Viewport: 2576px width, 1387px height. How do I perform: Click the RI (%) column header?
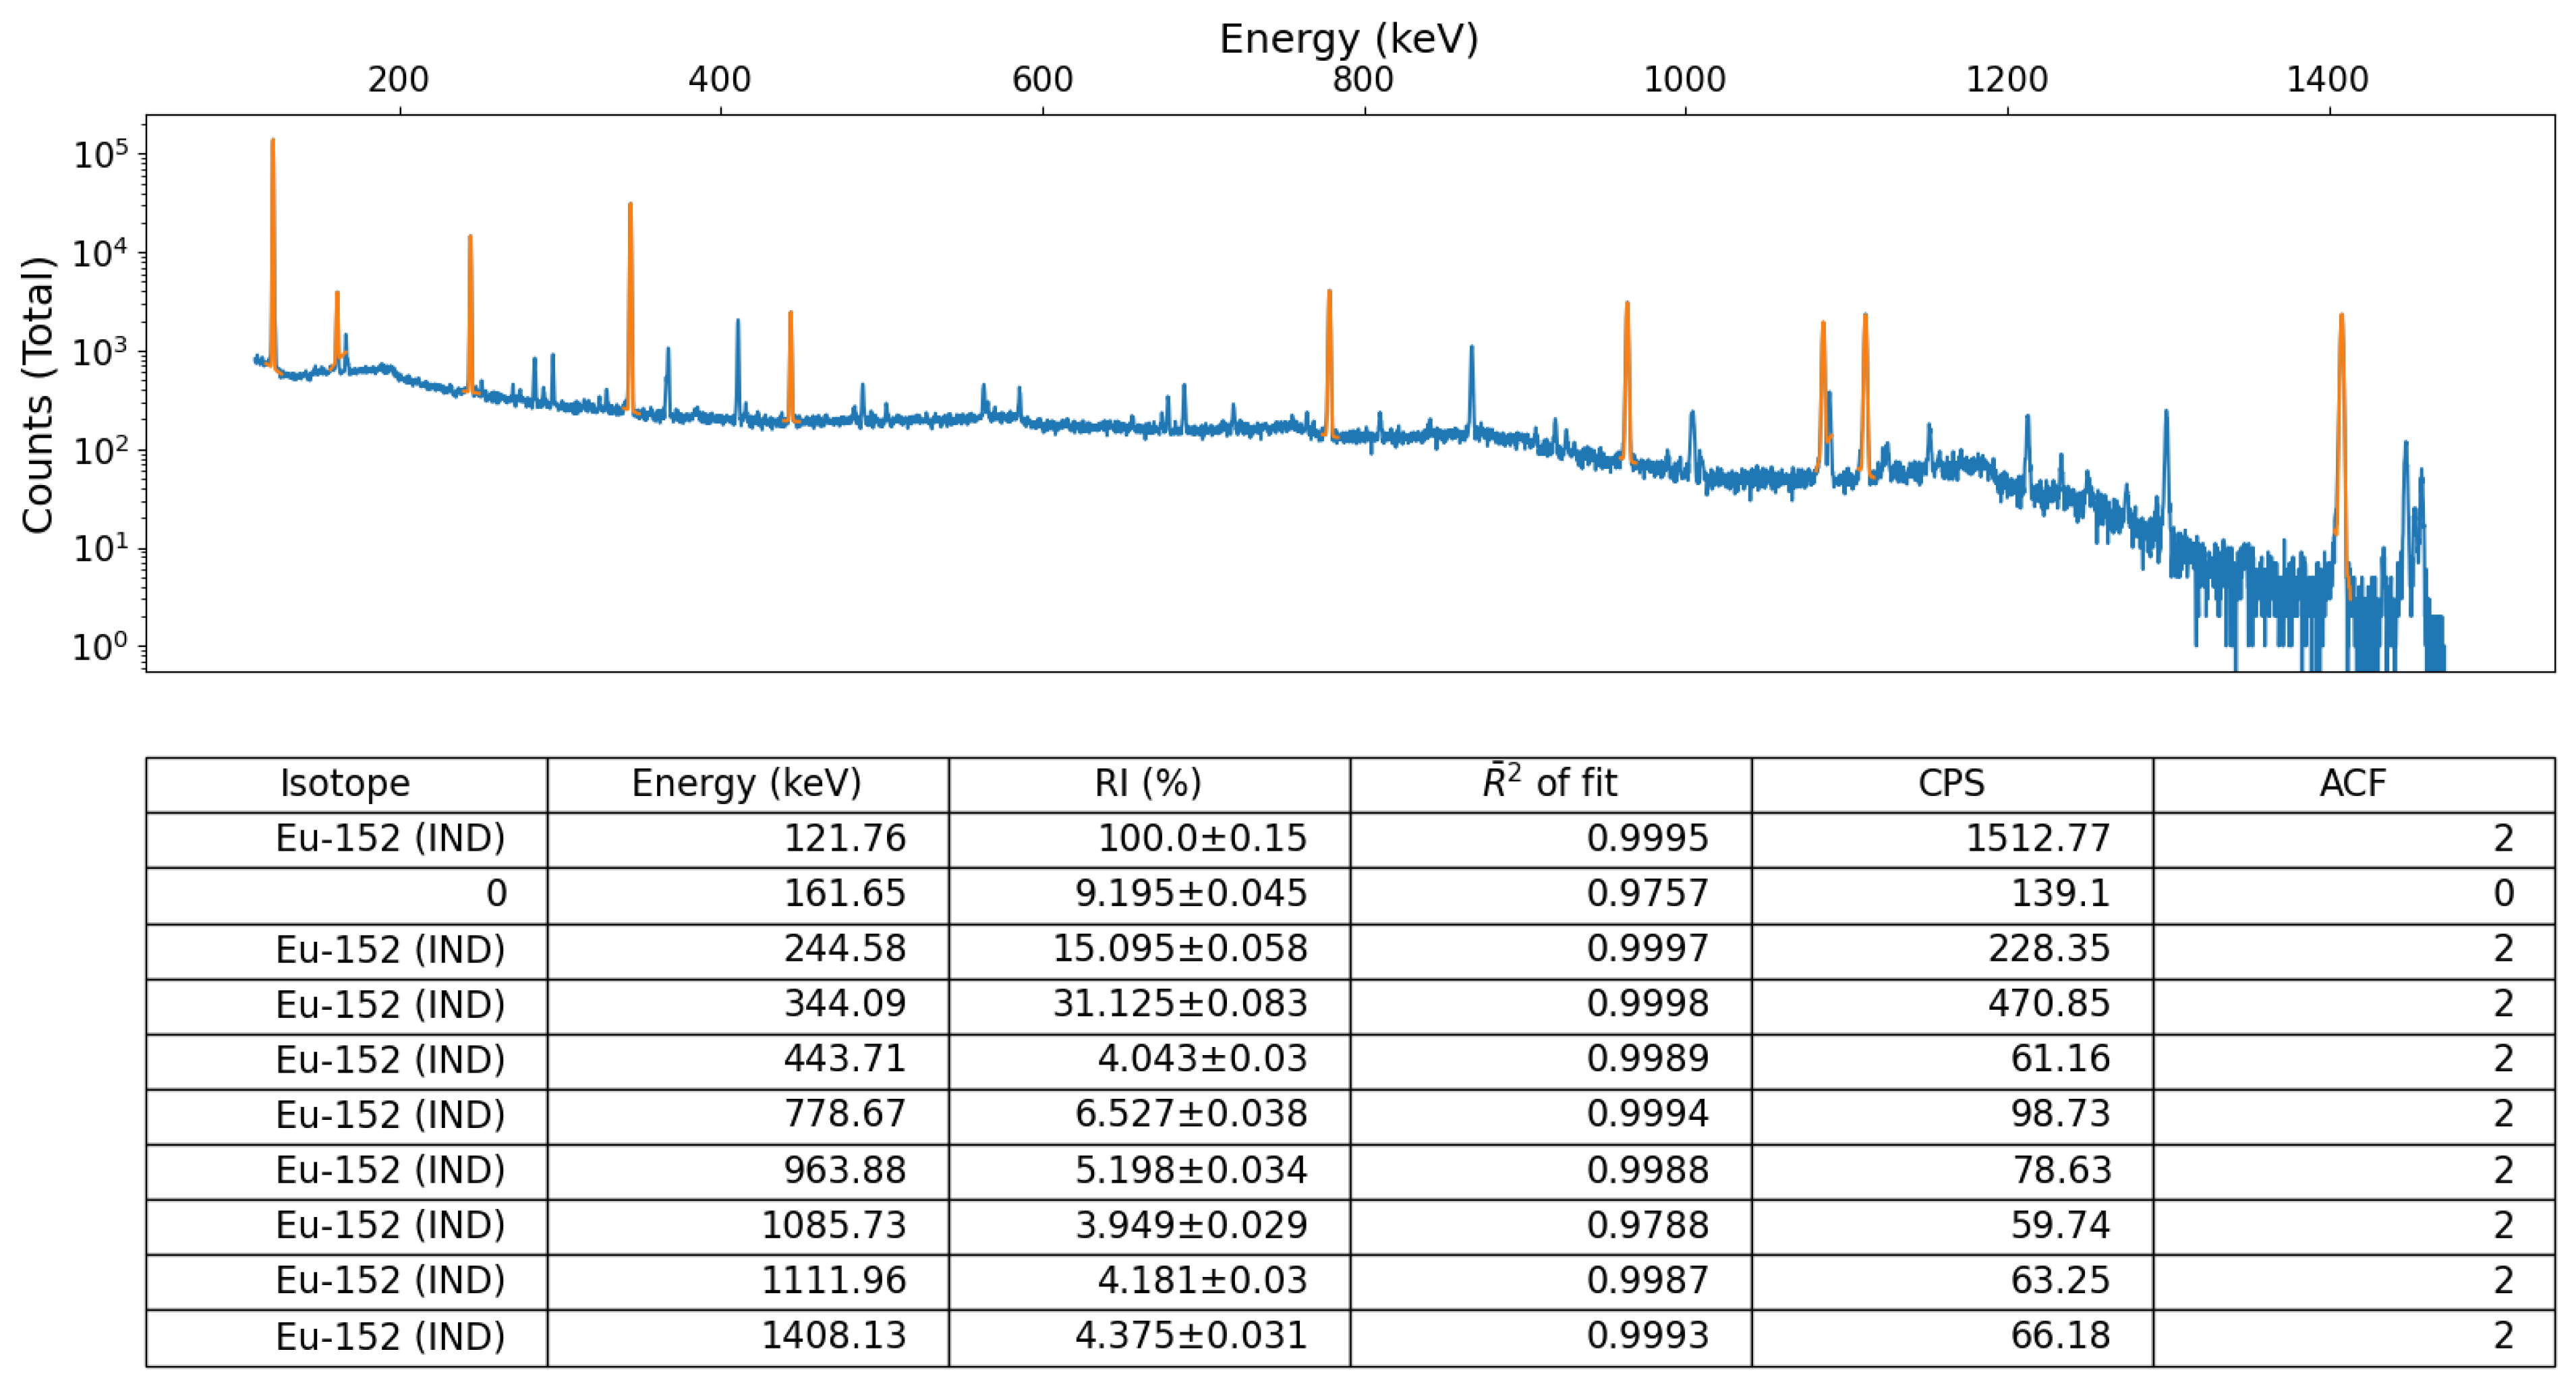tap(1148, 783)
